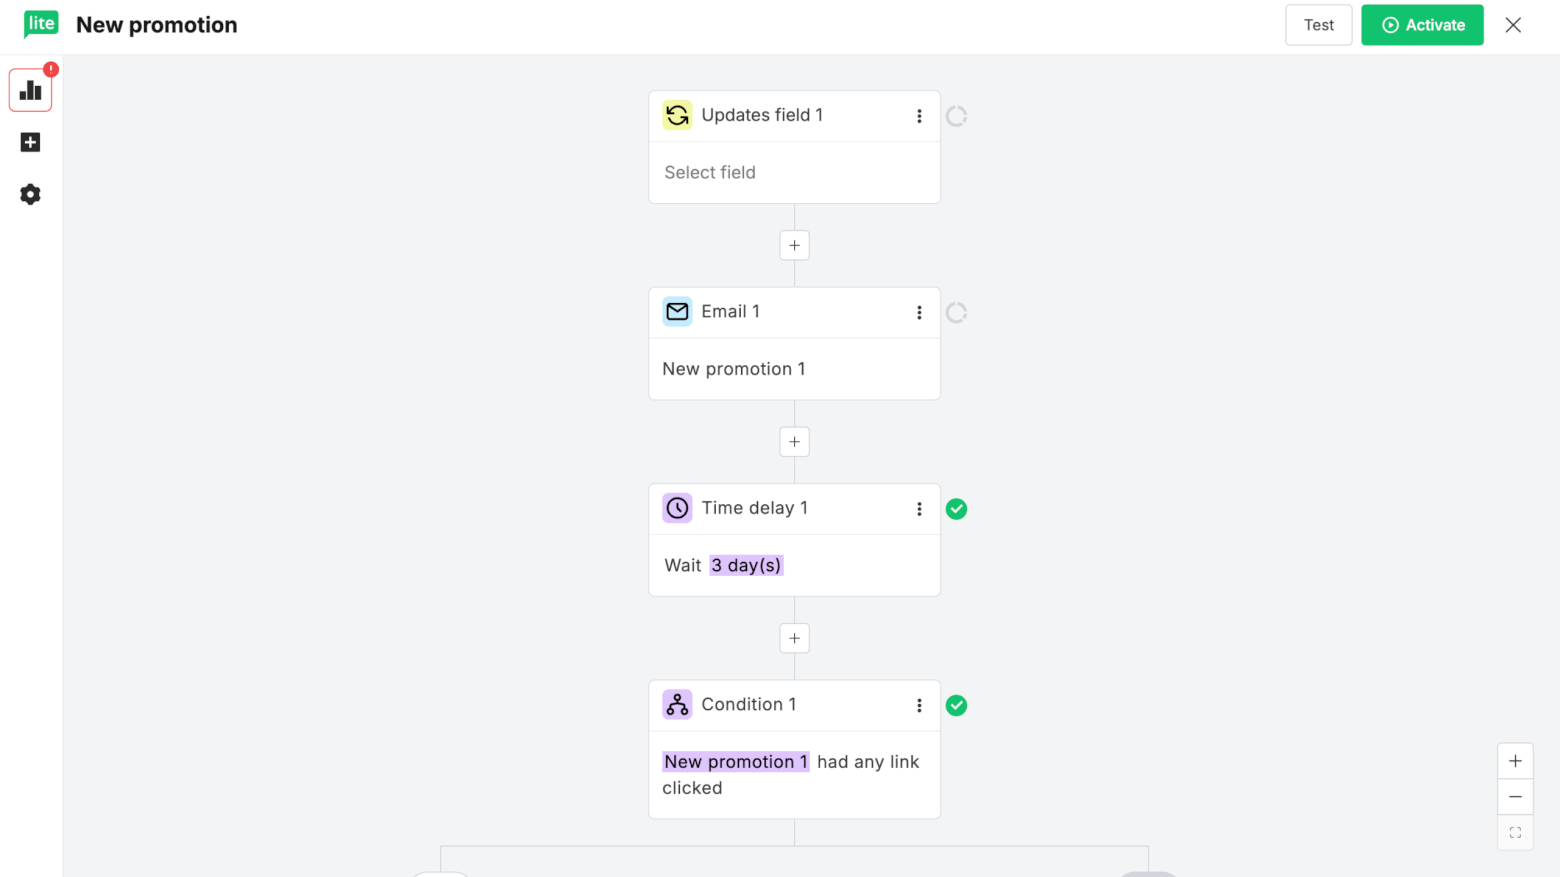Open the Email 1 three-dot menu

[919, 312]
